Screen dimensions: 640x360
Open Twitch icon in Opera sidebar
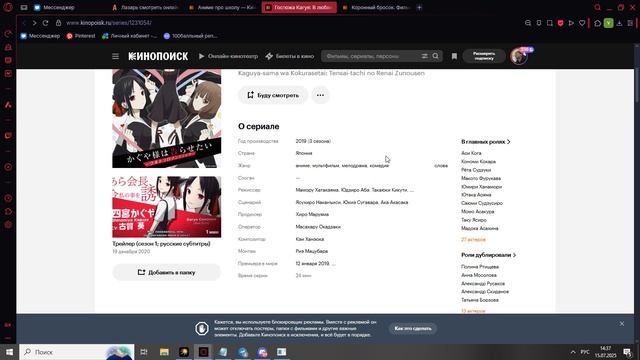tap(8, 136)
